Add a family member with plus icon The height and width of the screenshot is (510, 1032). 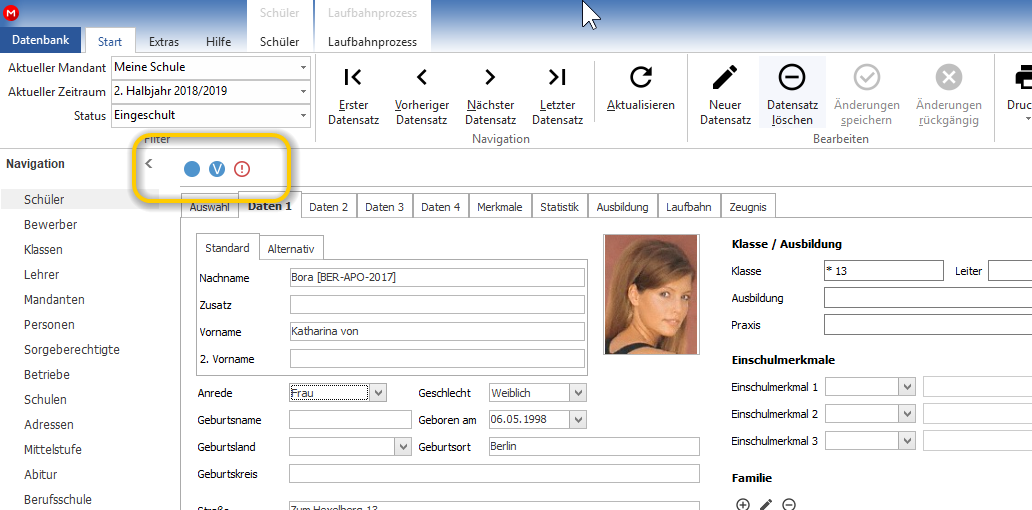point(742,505)
